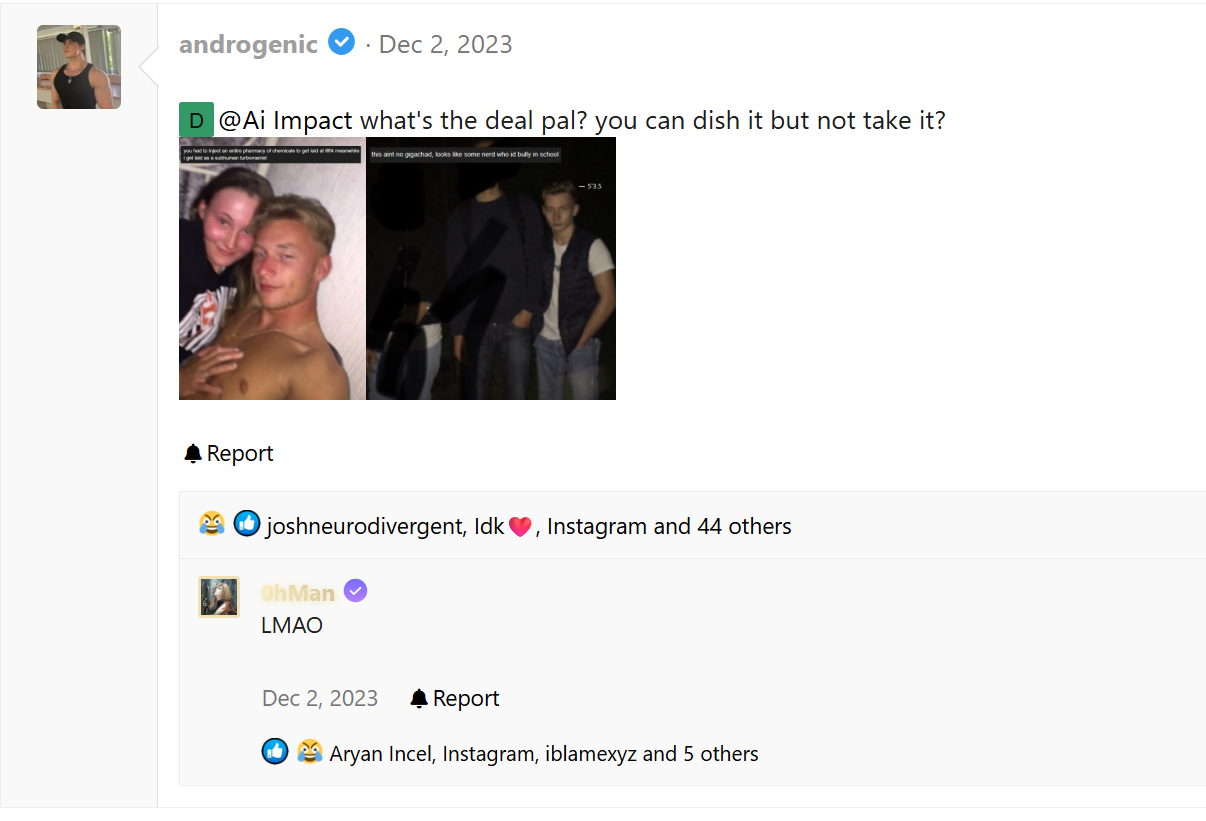Screen dimensions: 1206x821
Task: Click 0hMan's purple verified badge
Action: (355, 591)
